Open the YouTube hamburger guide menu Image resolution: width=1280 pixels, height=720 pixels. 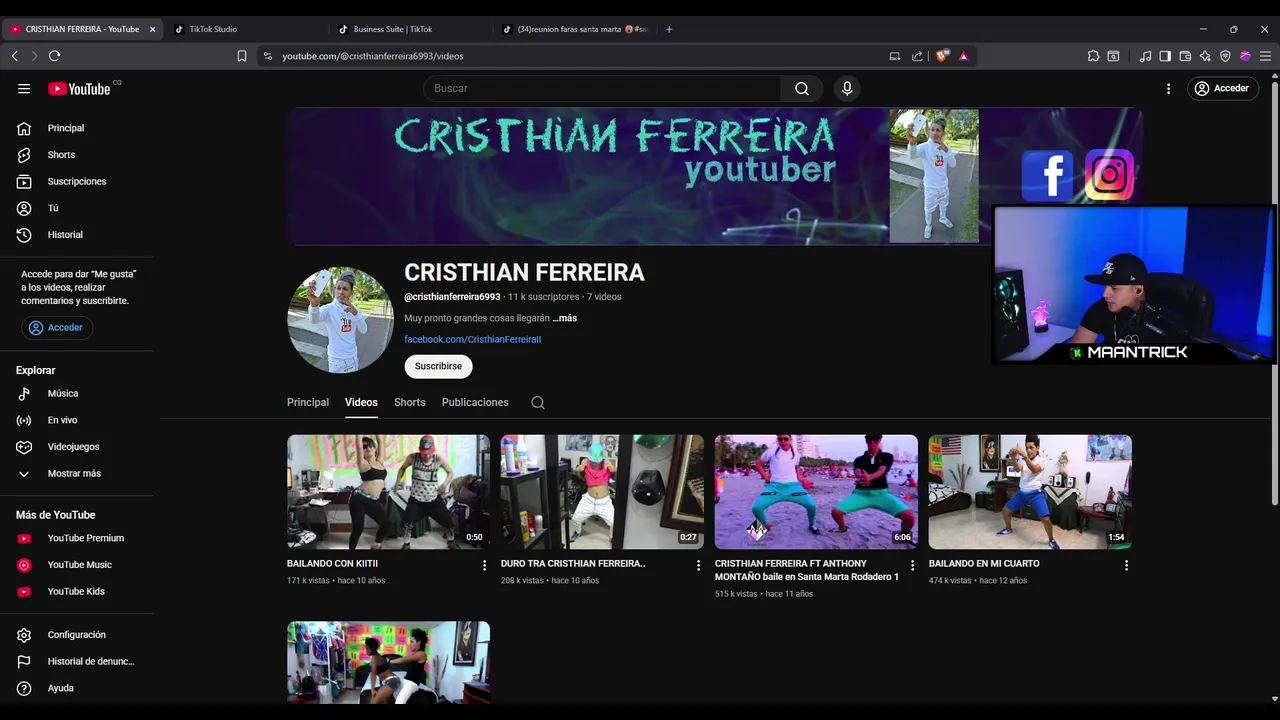pos(24,88)
